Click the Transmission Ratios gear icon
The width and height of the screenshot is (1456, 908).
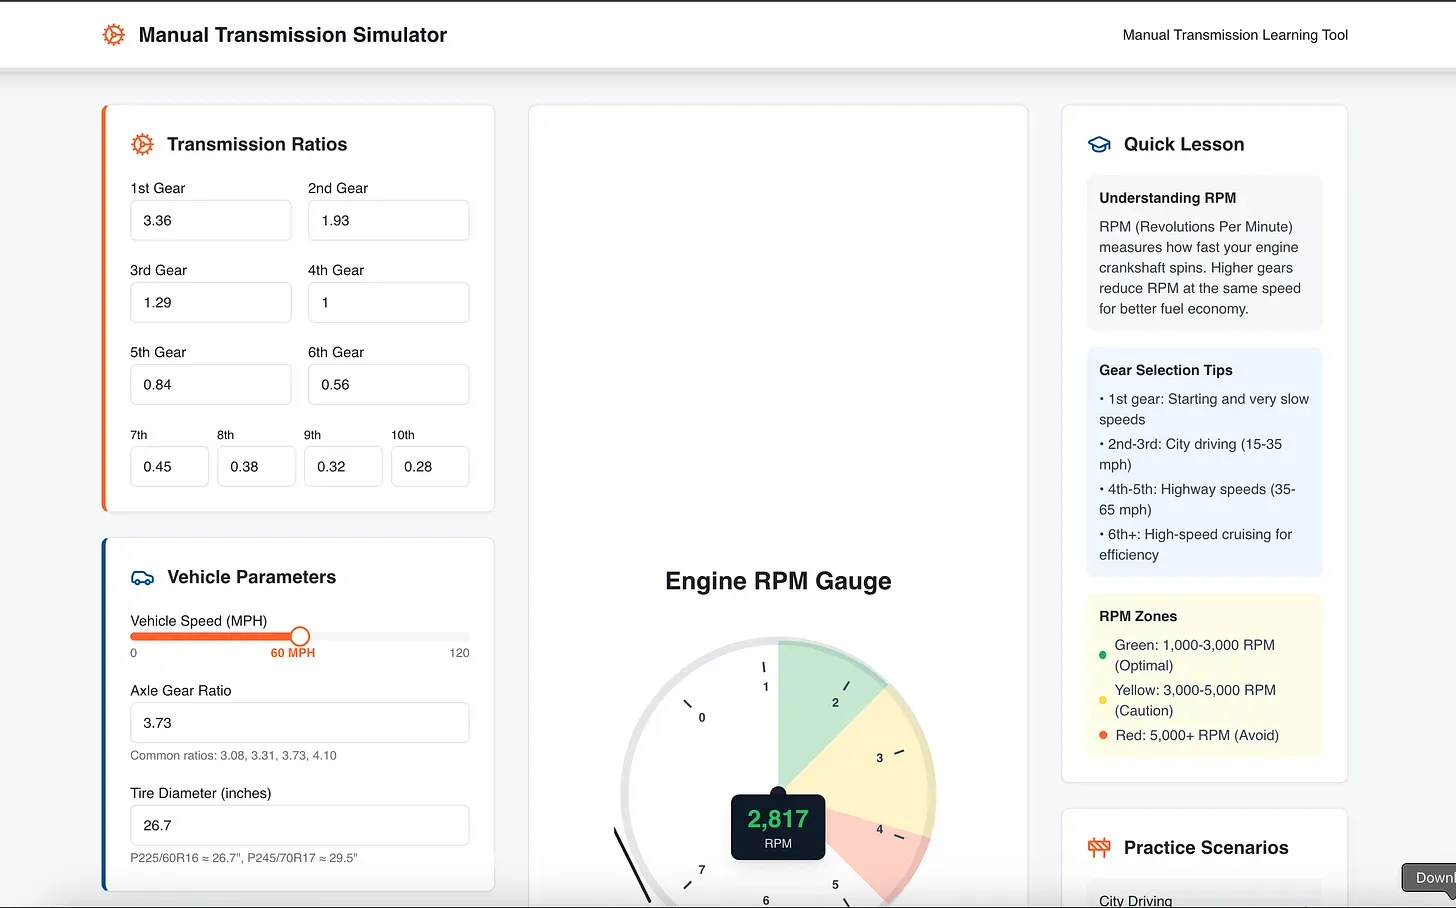[x=143, y=145]
